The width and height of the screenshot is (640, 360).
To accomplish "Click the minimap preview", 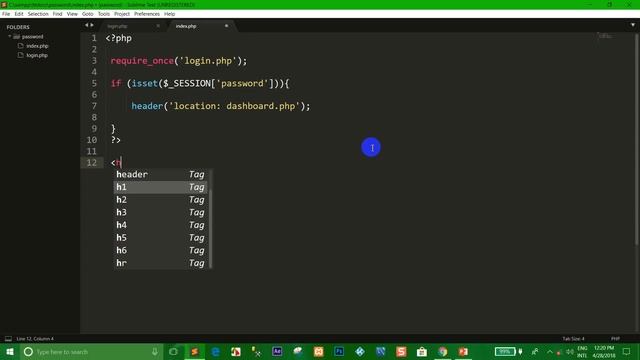I will coord(604,36).
